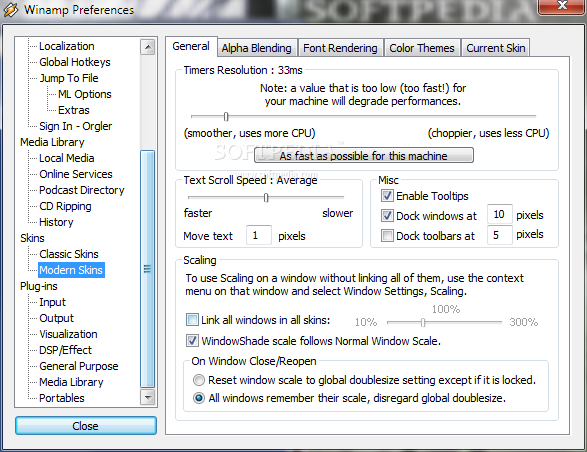The image size is (587, 452).
Task: Open DSP/Effect plug-ins preferences
Action: (66, 350)
